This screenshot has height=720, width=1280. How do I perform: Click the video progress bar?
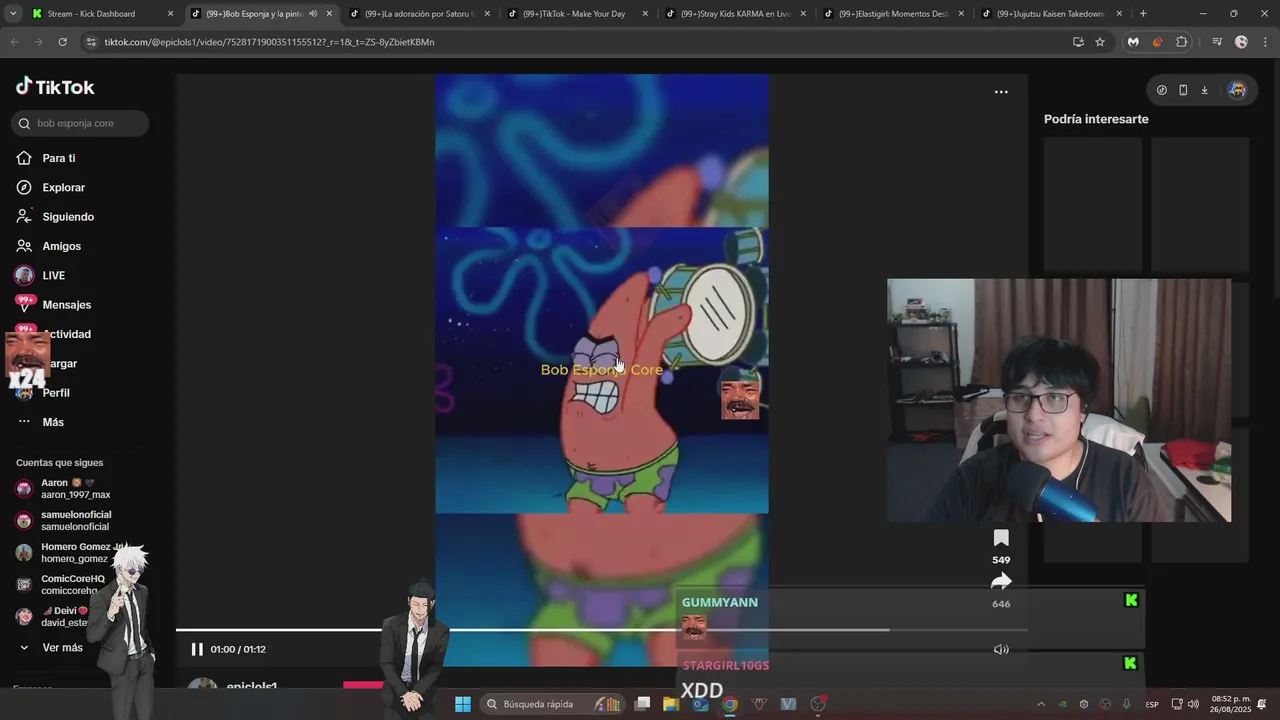click(x=601, y=630)
